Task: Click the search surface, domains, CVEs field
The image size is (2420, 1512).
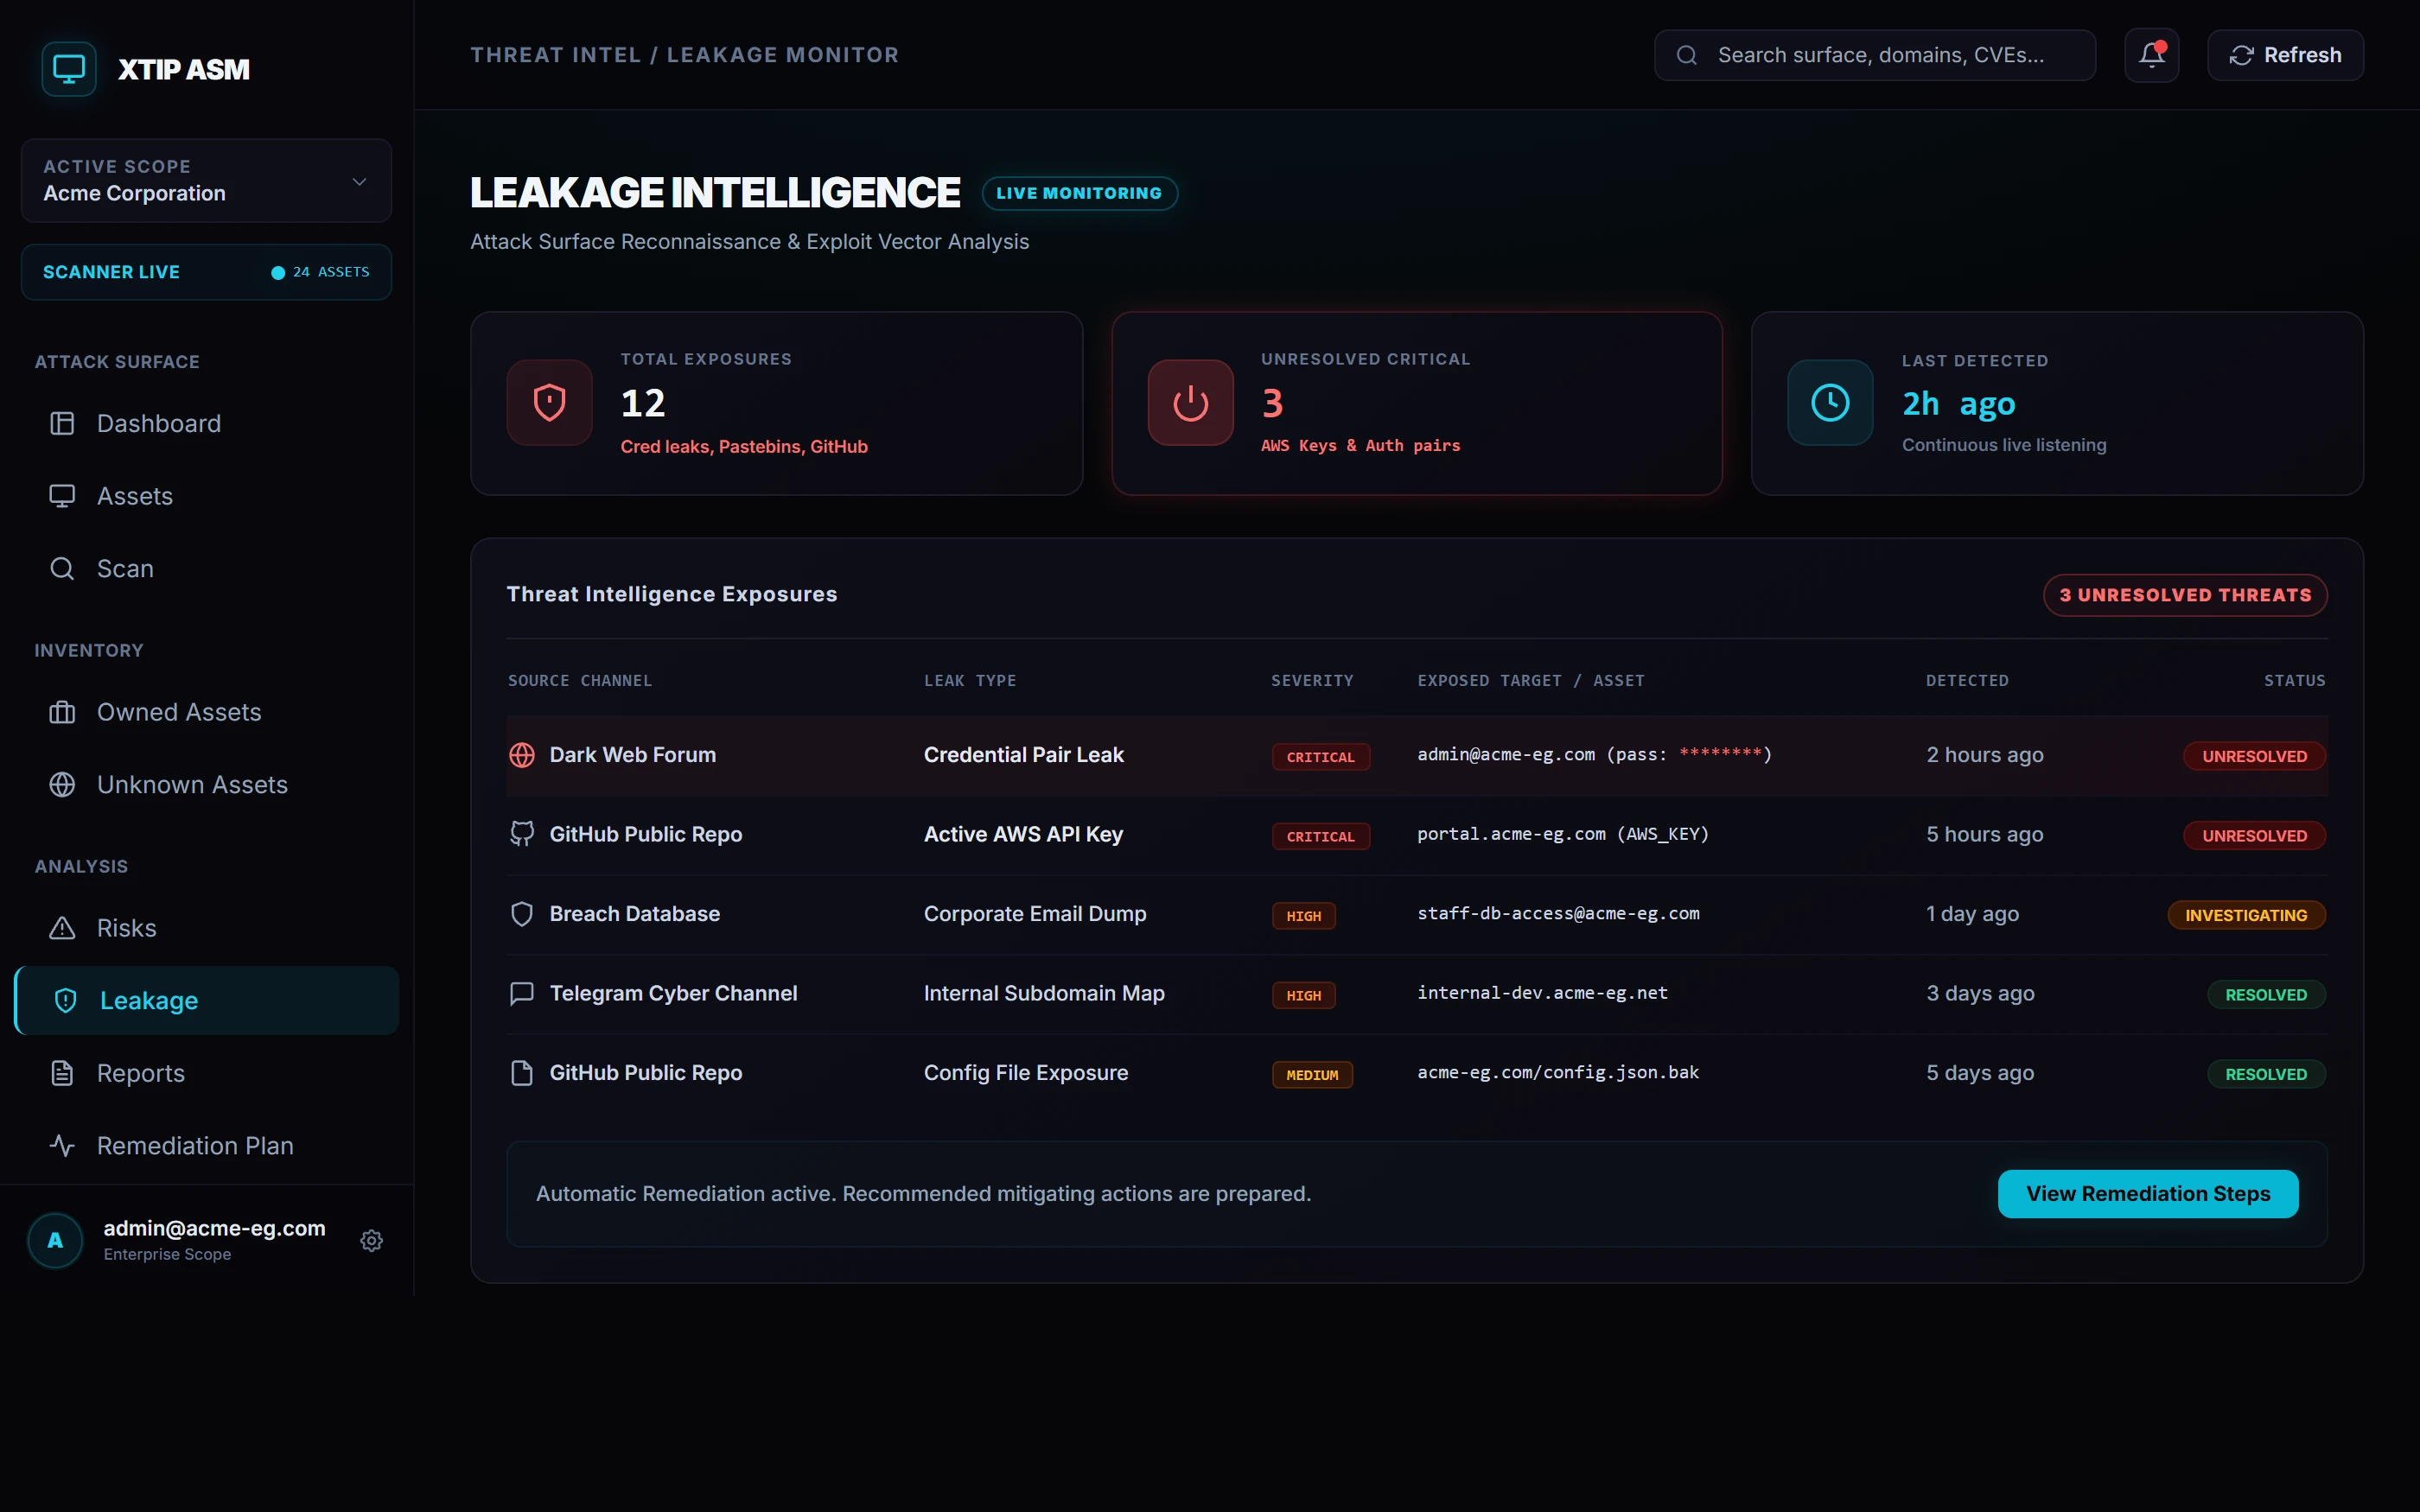Action: (x=1875, y=55)
